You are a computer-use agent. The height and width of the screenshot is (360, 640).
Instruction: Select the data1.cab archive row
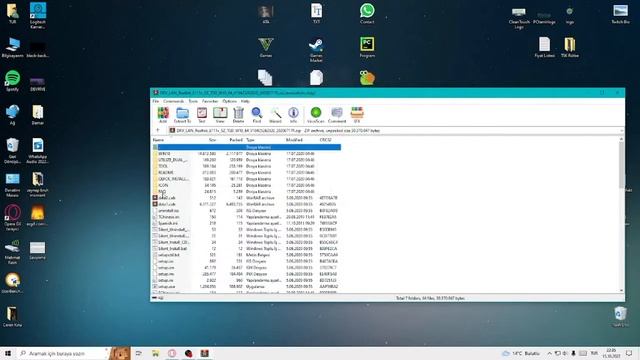(x=247, y=204)
